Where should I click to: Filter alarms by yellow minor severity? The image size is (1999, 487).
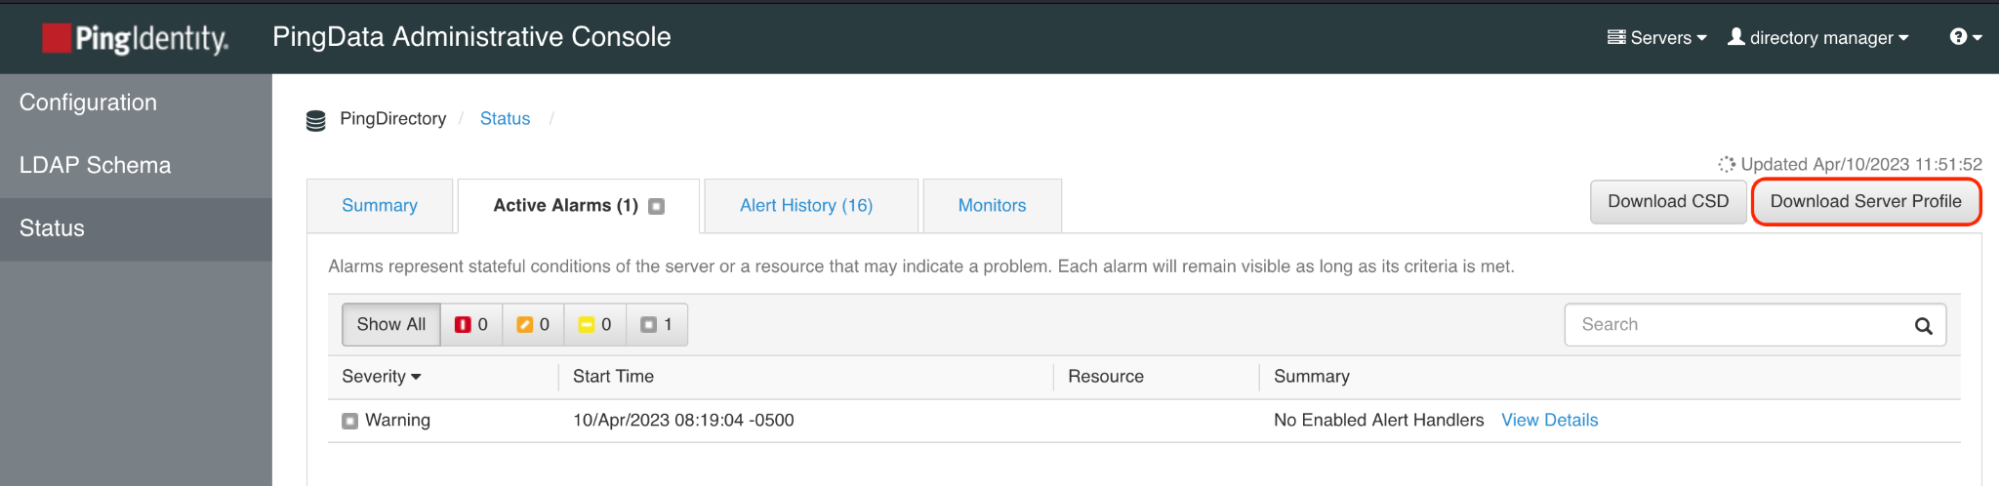click(x=595, y=325)
